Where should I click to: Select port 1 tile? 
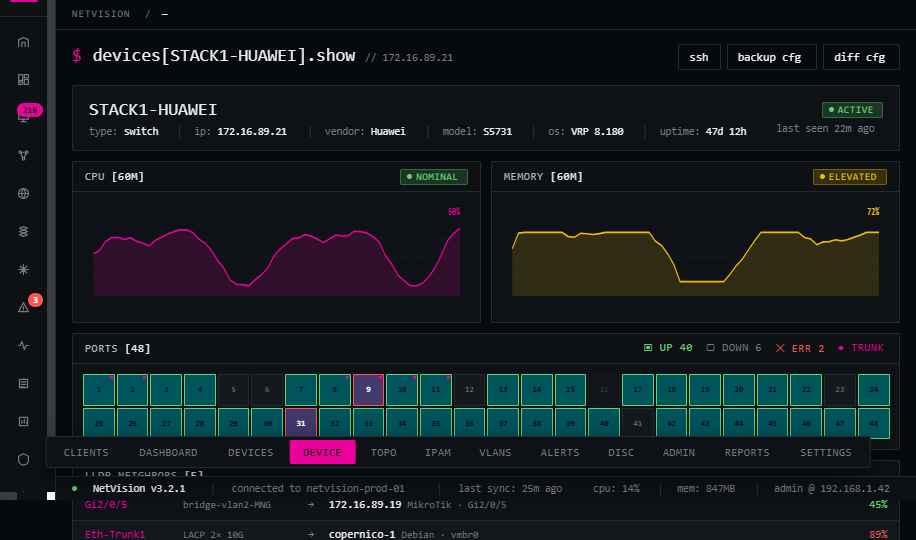point(99,390)
